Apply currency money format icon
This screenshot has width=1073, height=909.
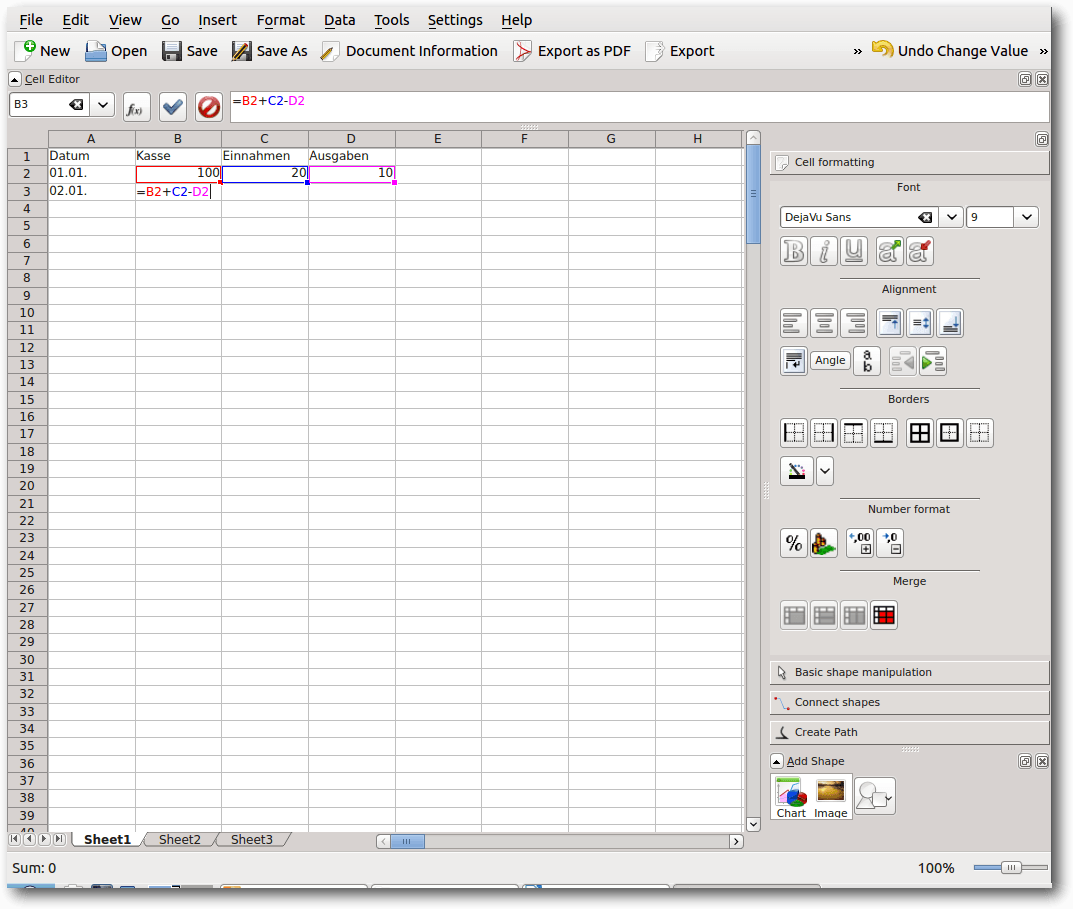point(824,543)
